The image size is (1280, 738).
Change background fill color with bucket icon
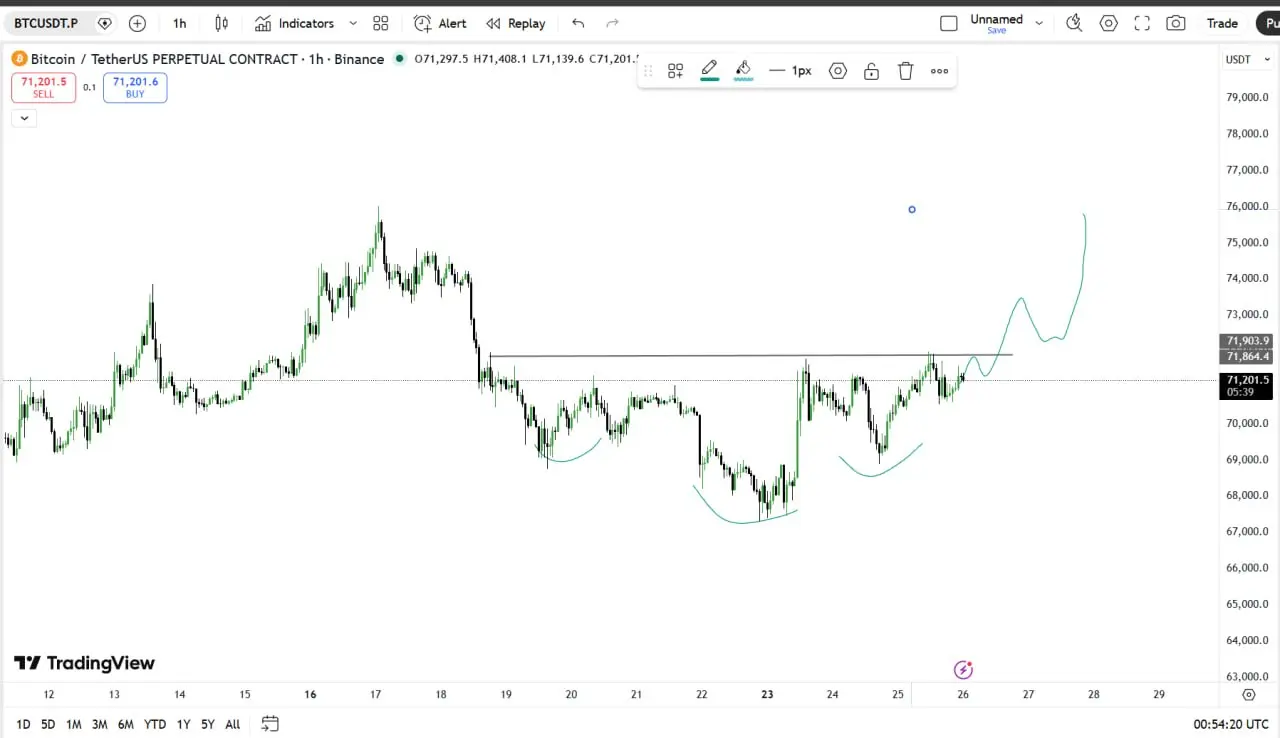click(743, 70)
